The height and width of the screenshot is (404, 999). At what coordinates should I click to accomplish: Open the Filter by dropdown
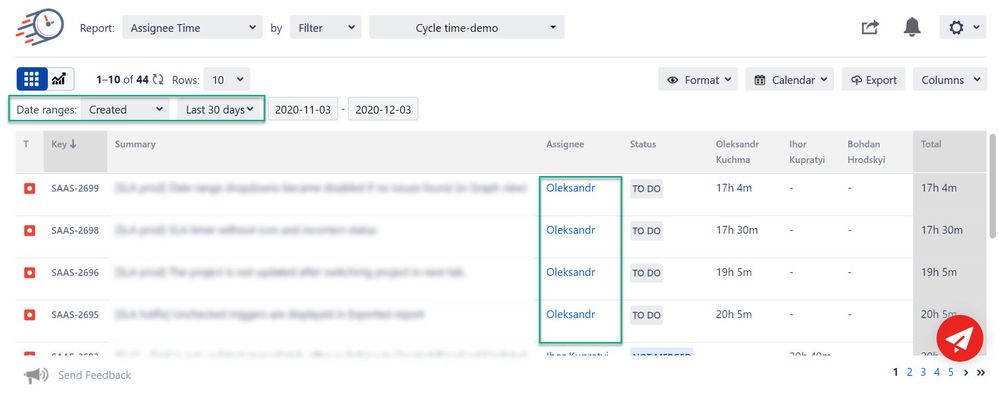(x=326, y=27)
